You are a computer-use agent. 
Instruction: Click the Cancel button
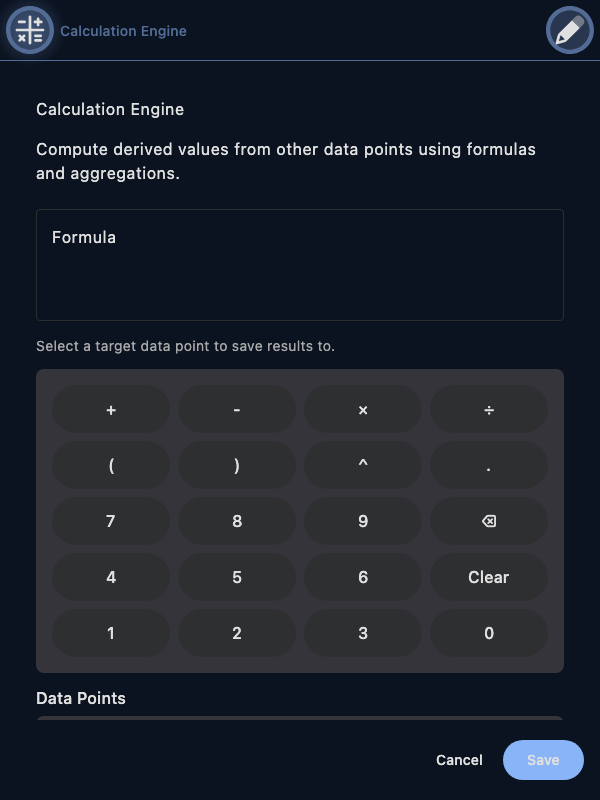(459, 760)
